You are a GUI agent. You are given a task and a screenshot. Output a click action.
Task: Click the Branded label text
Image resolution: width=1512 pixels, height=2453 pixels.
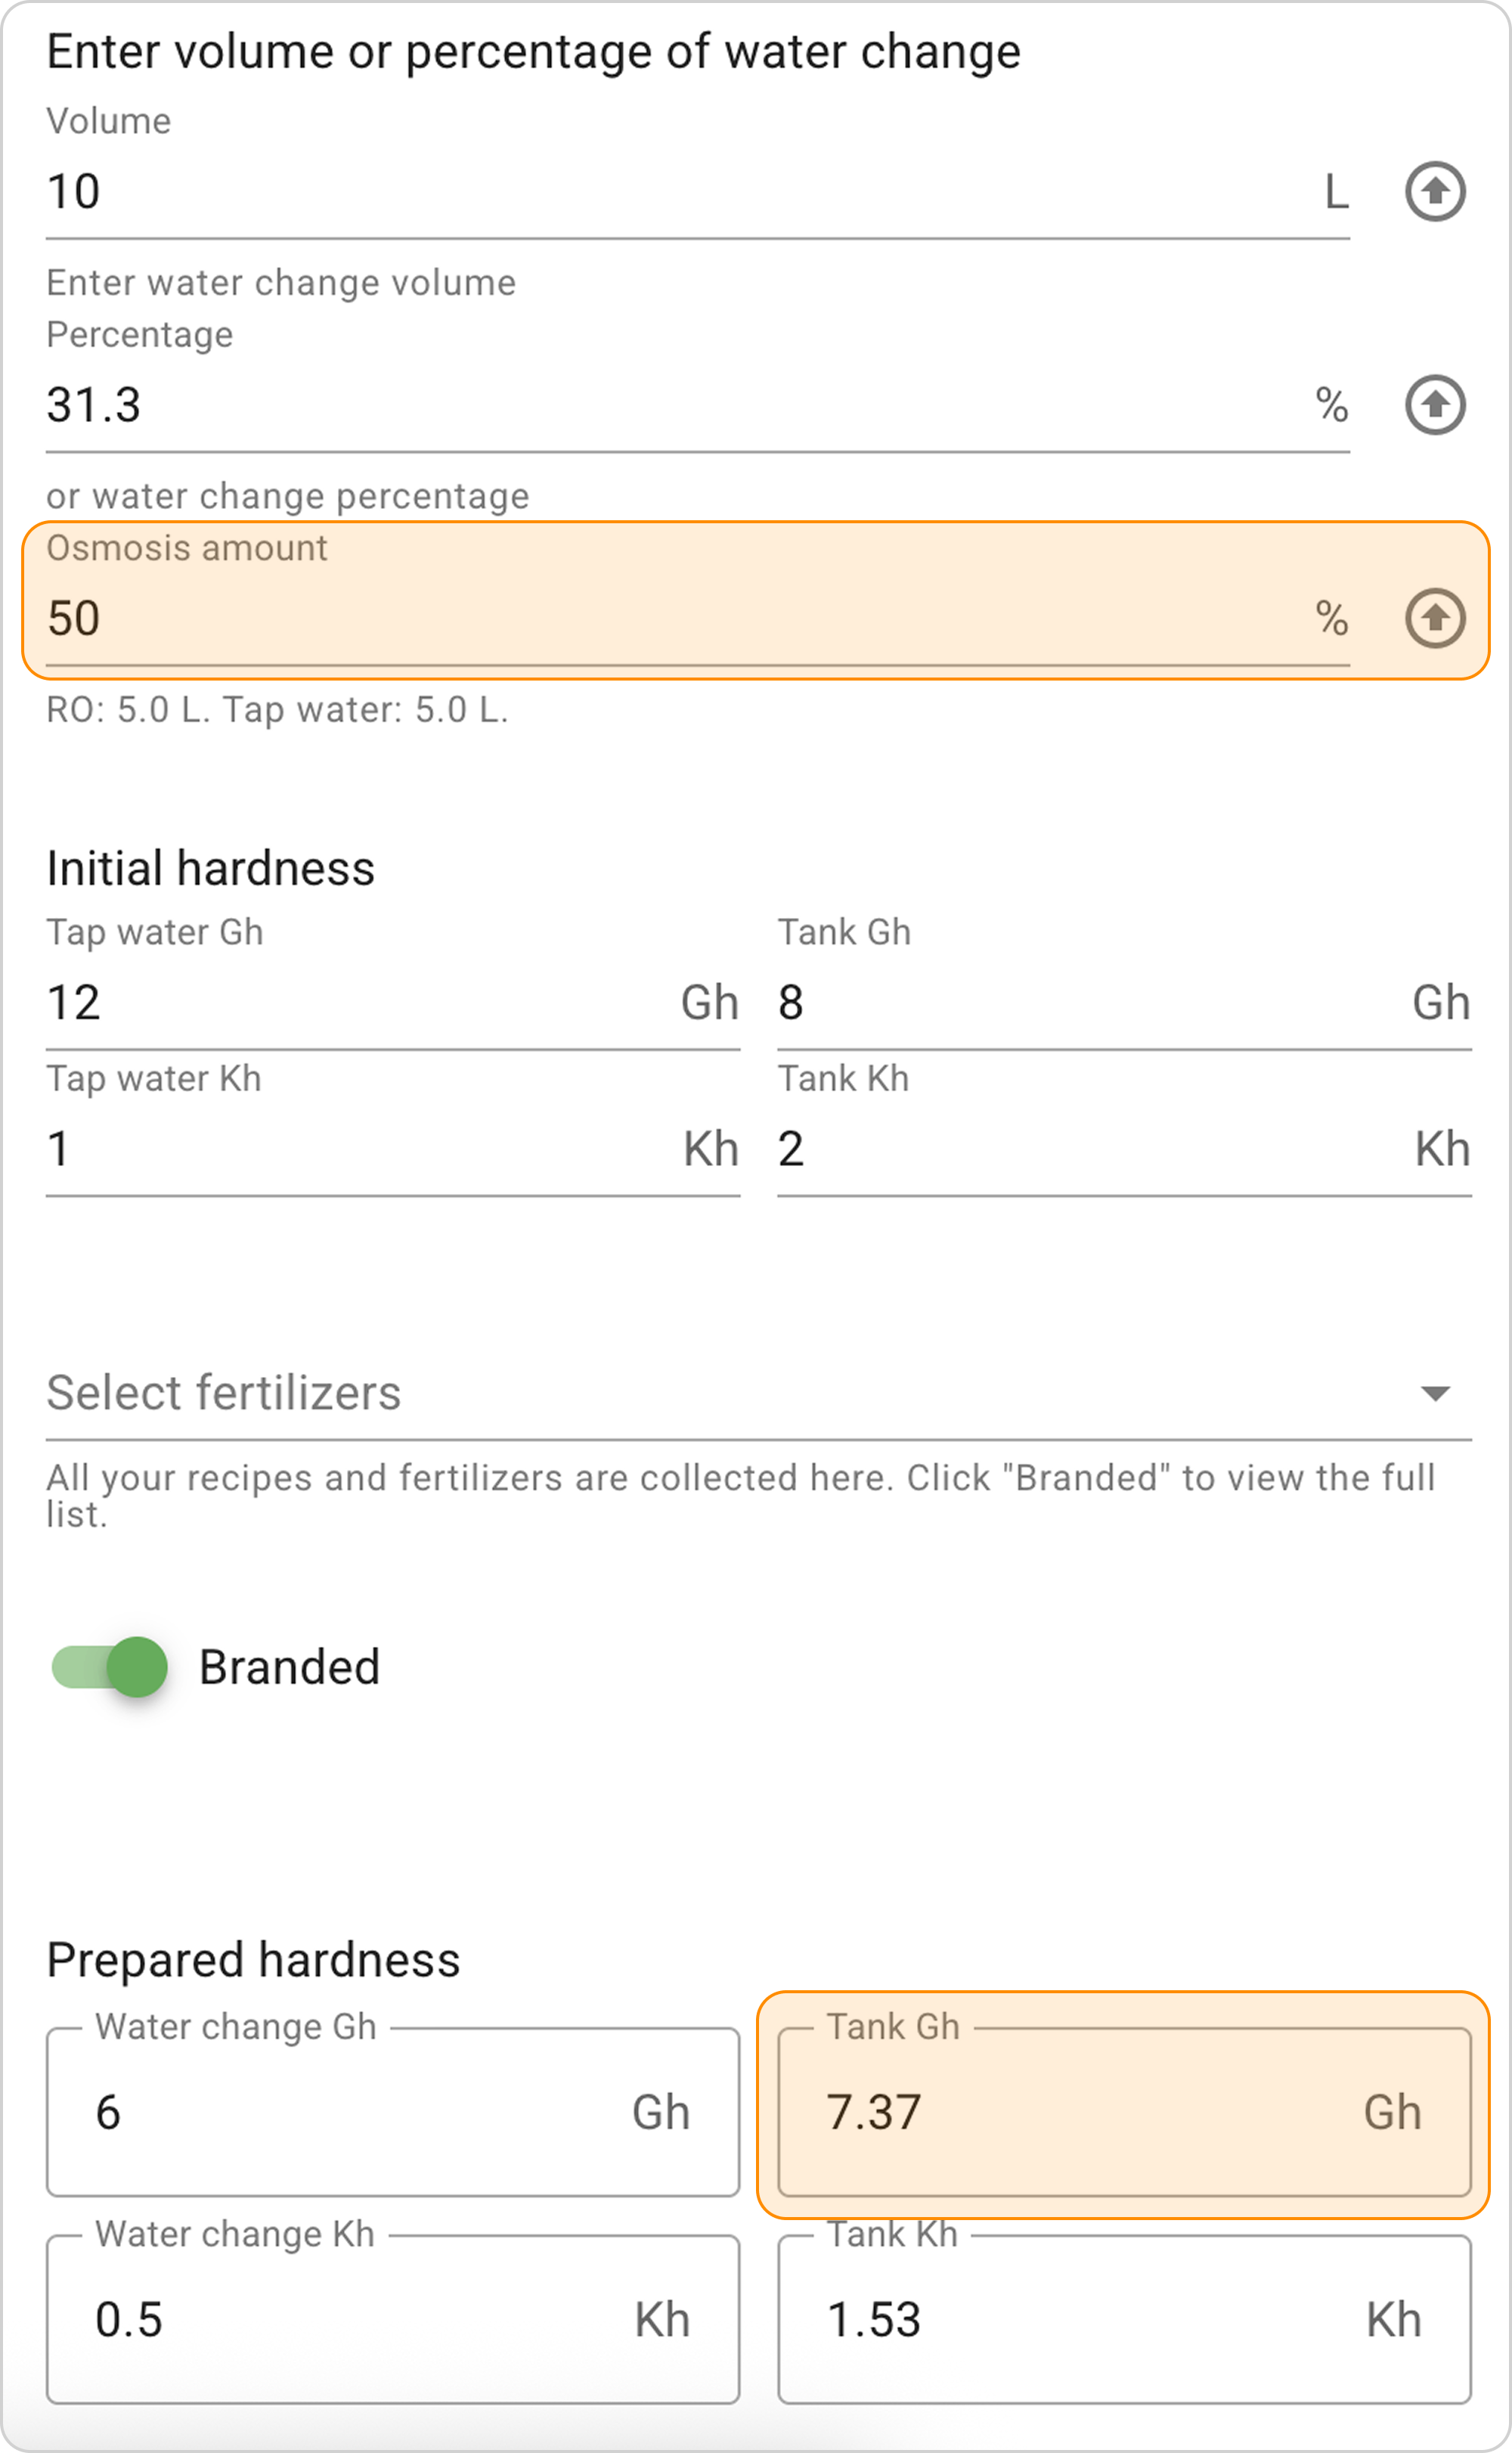point(289,1667)
